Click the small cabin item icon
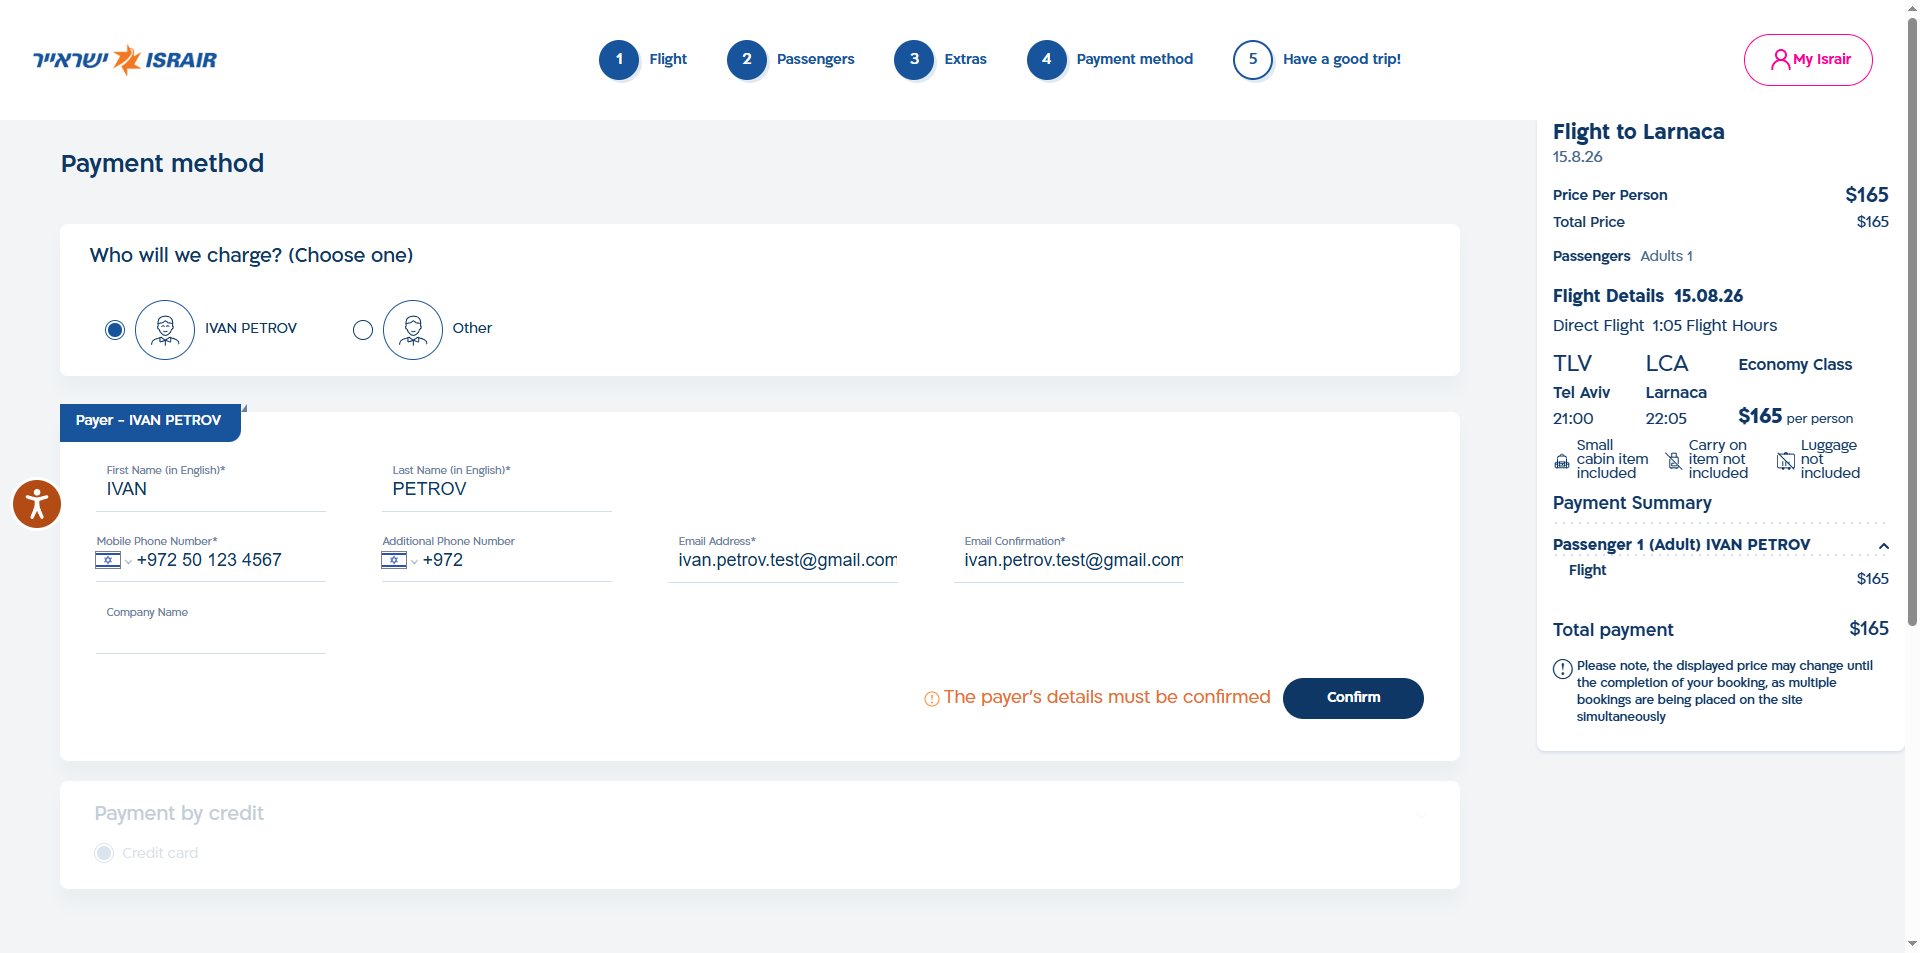Image resolution: width=1920 pixels, height=953 pixels. click(1562, 461)
